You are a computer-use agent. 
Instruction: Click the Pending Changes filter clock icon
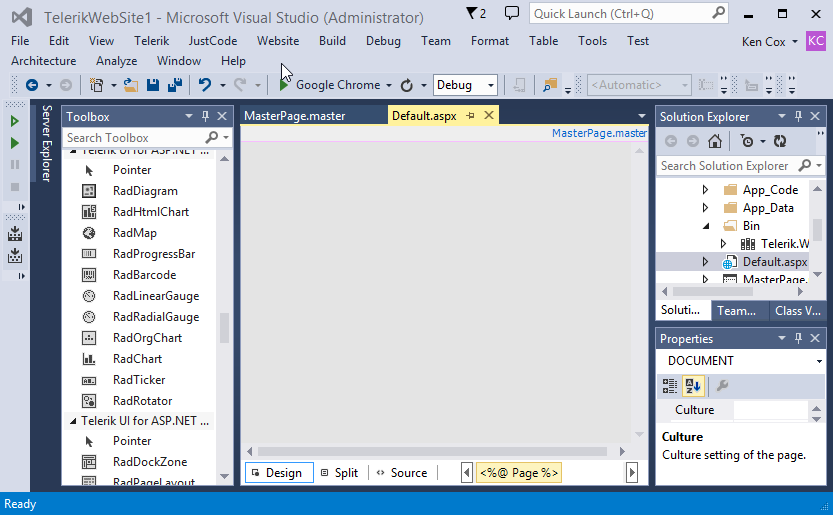(x=747, y=141)
